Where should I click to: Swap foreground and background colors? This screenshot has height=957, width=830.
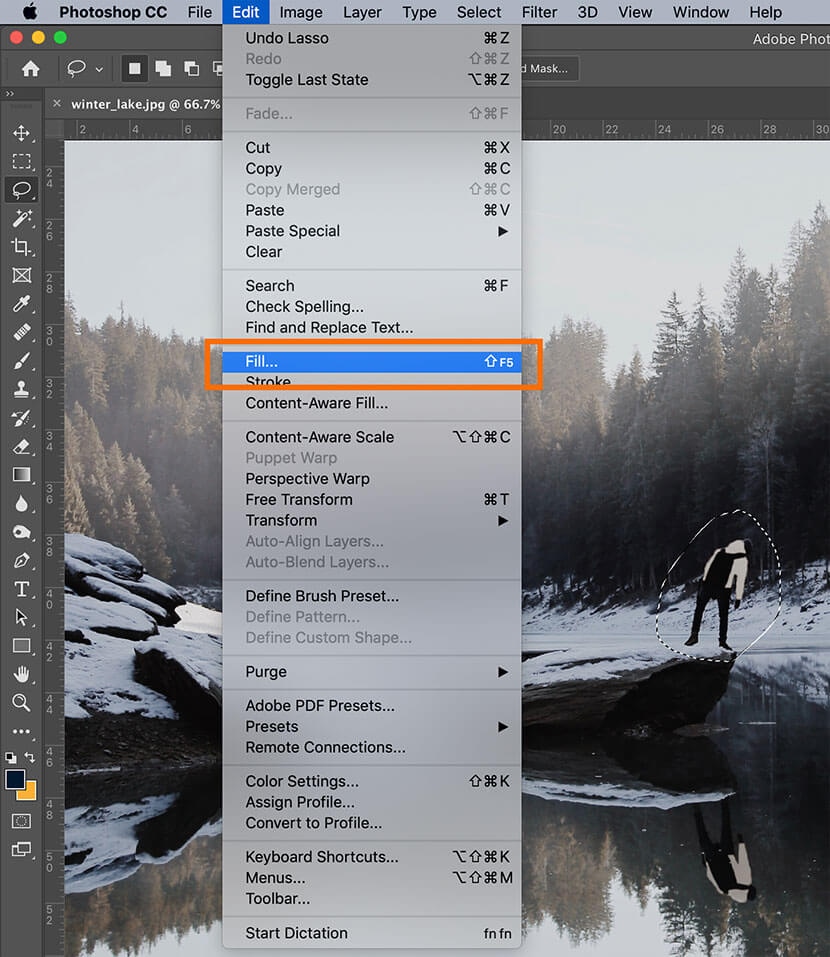tap(29, 759)
